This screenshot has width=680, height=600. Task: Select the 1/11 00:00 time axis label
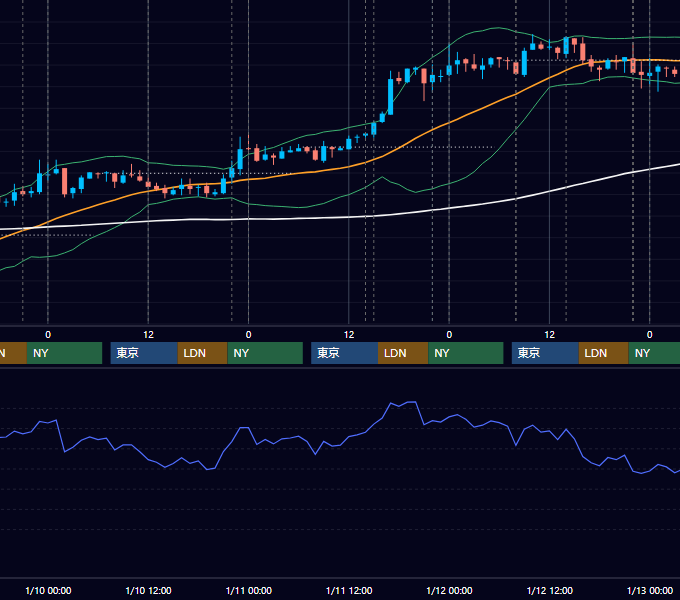coord(248,590)
